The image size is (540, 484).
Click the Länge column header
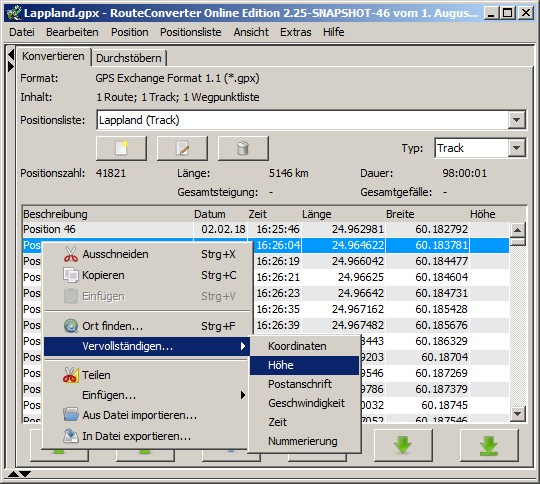[343, 214]
